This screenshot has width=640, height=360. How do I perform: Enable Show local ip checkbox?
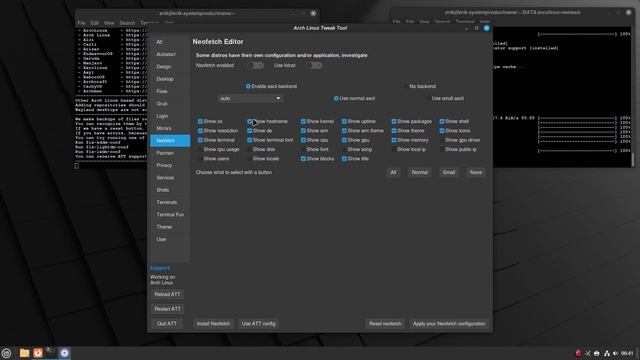(x=394, y=149)
